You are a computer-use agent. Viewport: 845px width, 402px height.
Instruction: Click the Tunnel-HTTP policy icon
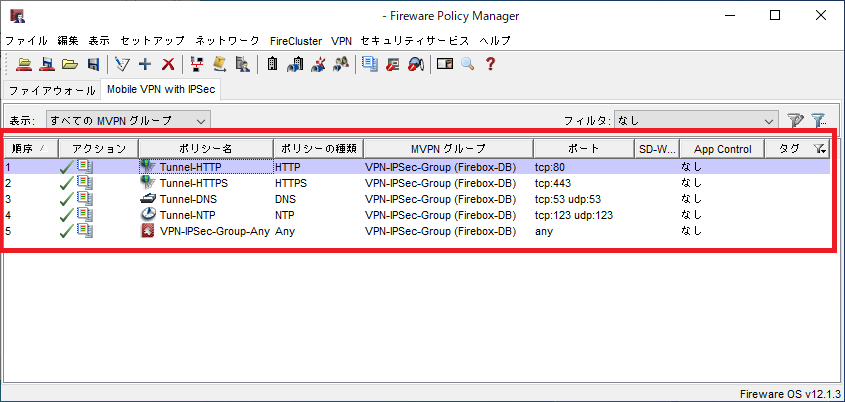pyautogui.click(x=147, y=167)
